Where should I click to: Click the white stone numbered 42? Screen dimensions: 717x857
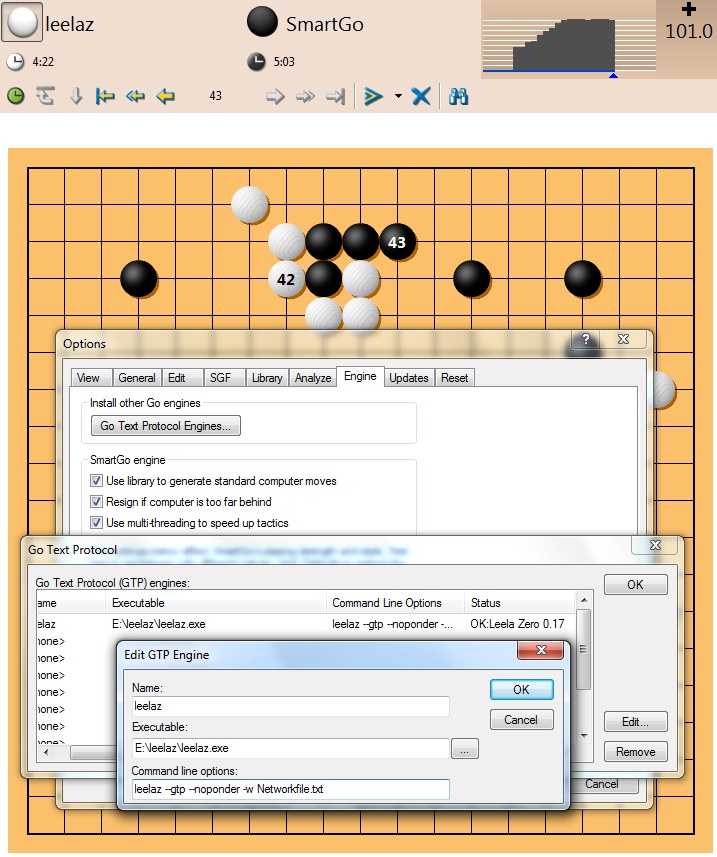(286, 279)
